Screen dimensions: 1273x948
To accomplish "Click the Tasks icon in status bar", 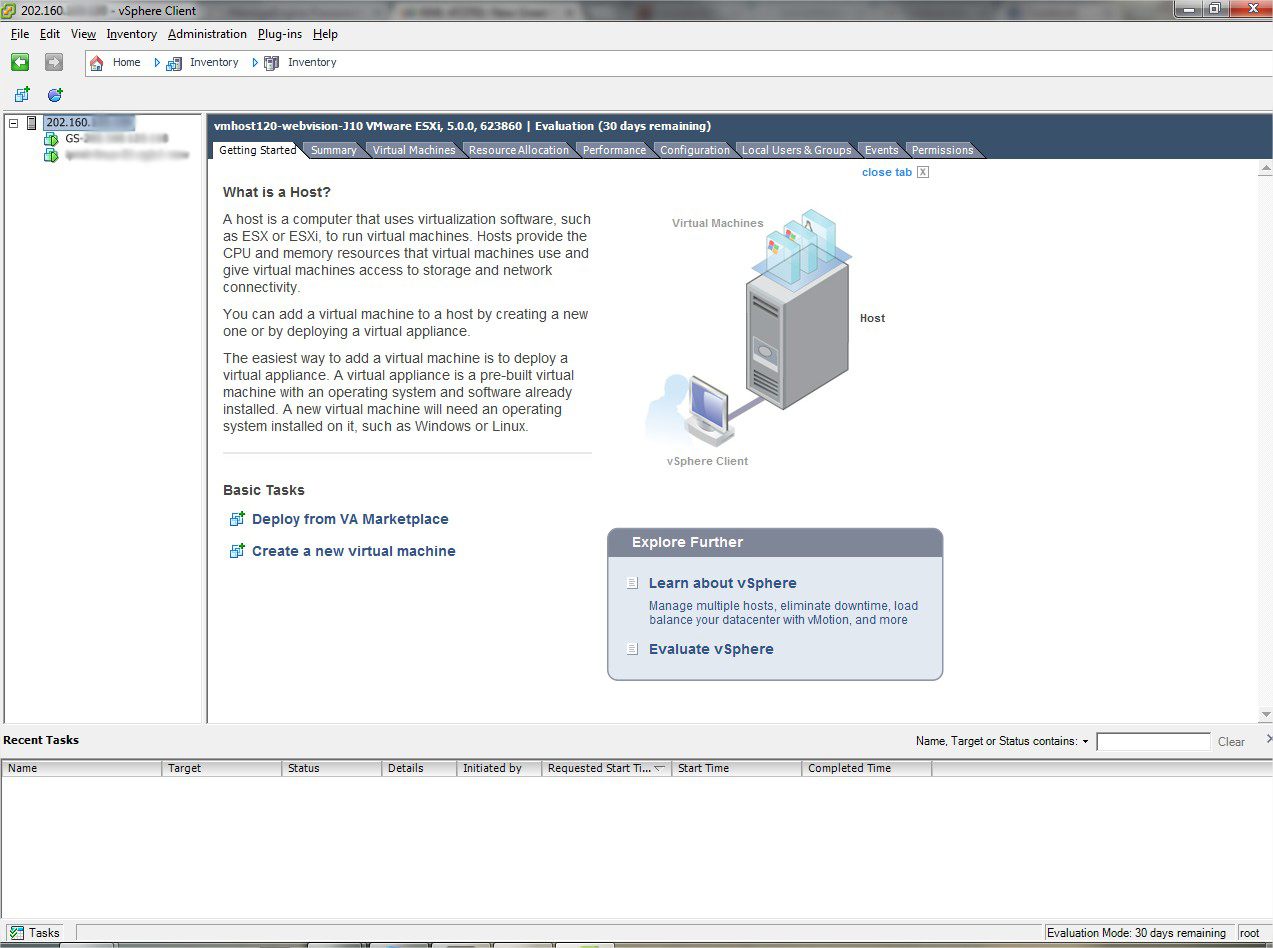I will pyautogui.click(x=17, y=933).
